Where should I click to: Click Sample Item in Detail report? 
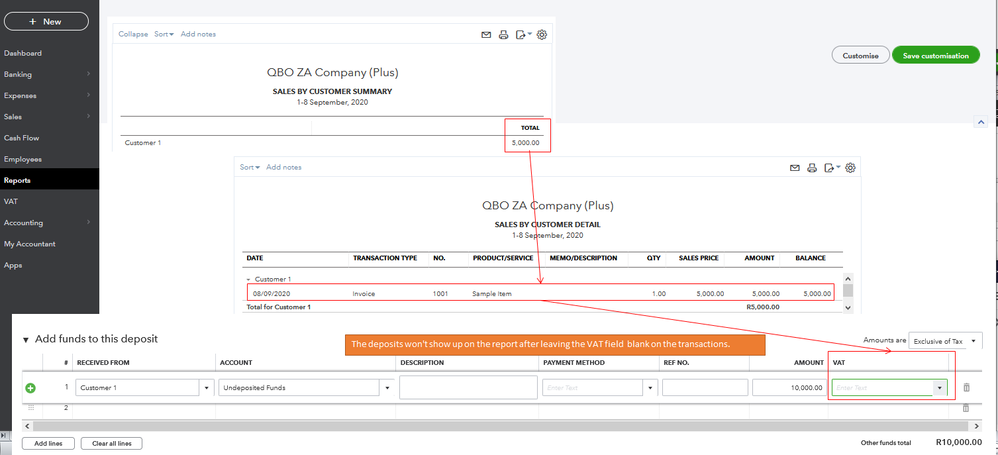491,294
